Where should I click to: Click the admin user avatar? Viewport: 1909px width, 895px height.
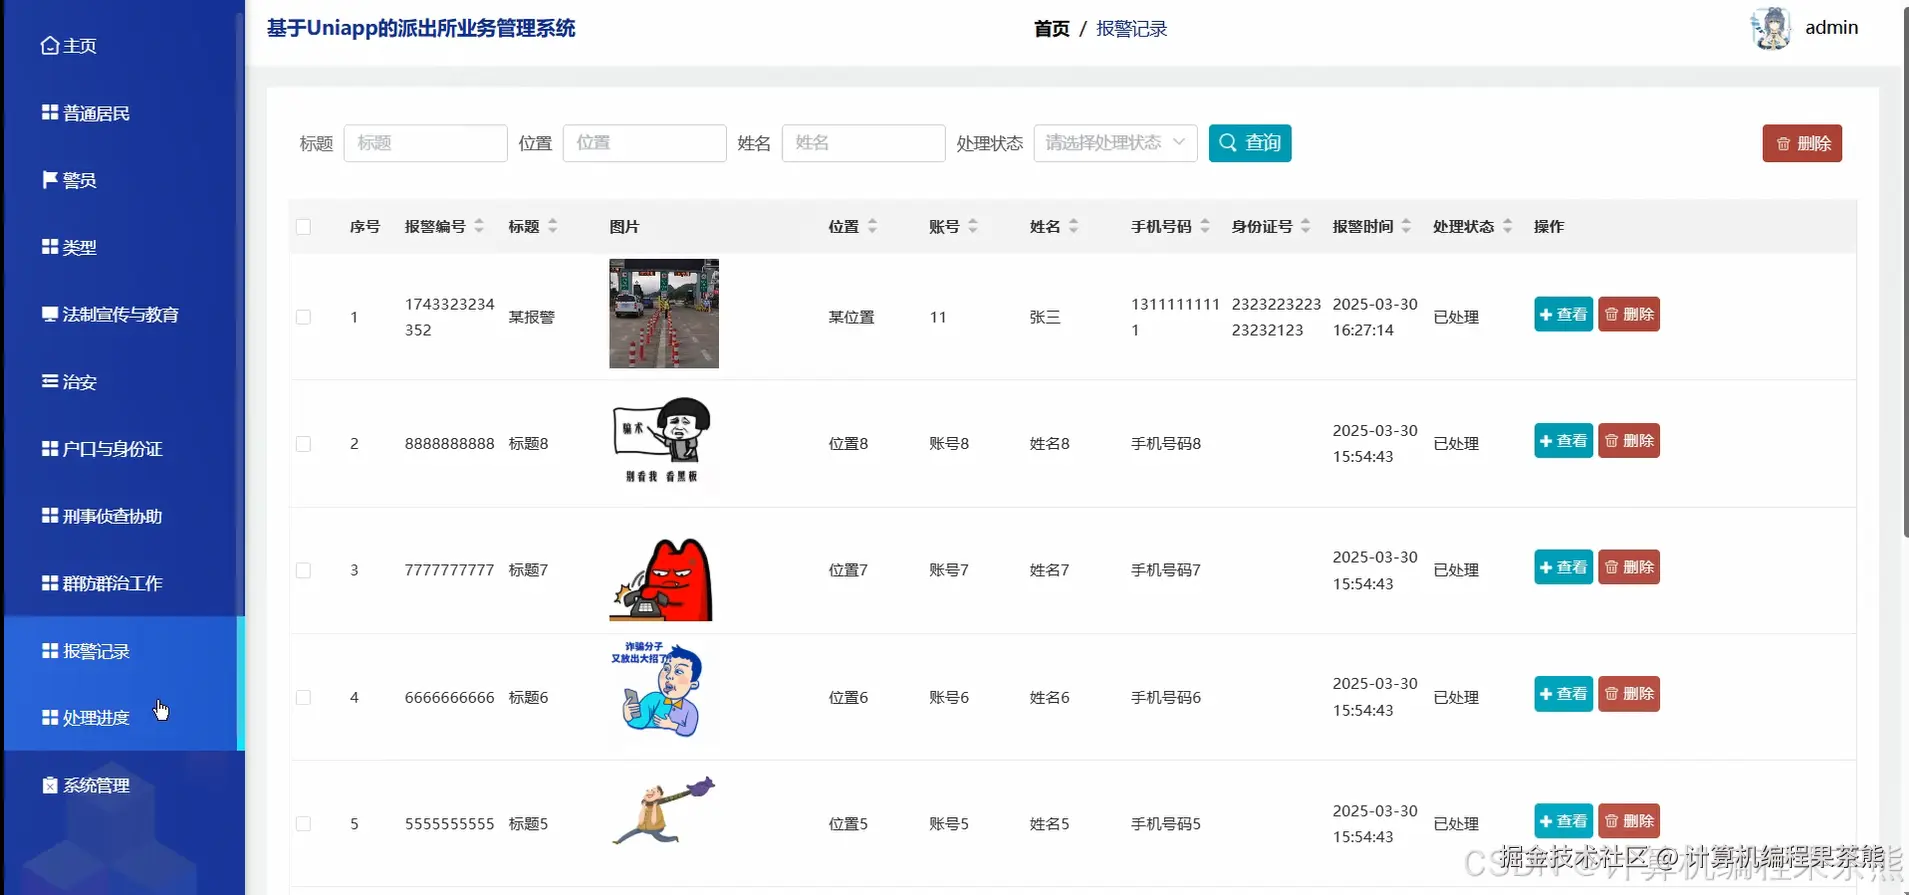1772,28
